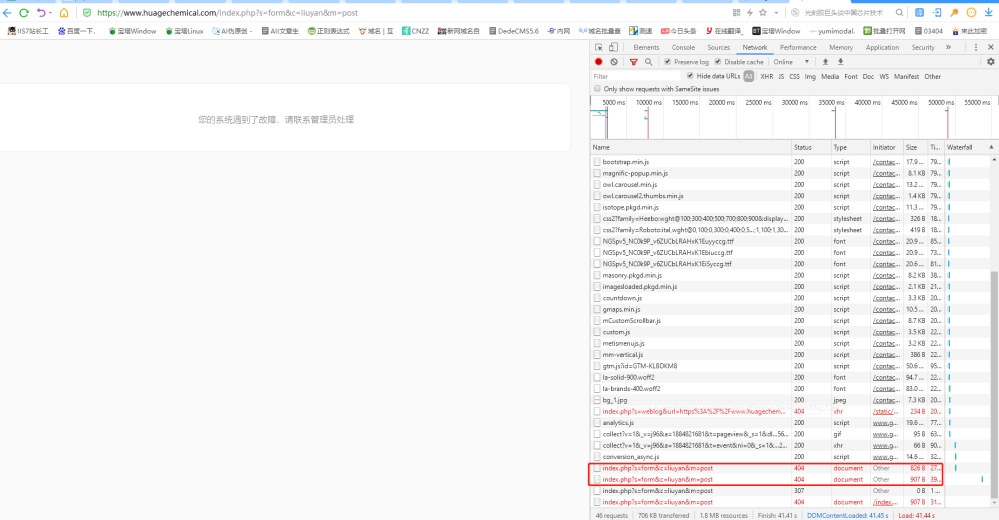Viewport: 999px width, 520px height.
Task: Click the lightning speed-mode icon
Action: (x=750, y=13)
